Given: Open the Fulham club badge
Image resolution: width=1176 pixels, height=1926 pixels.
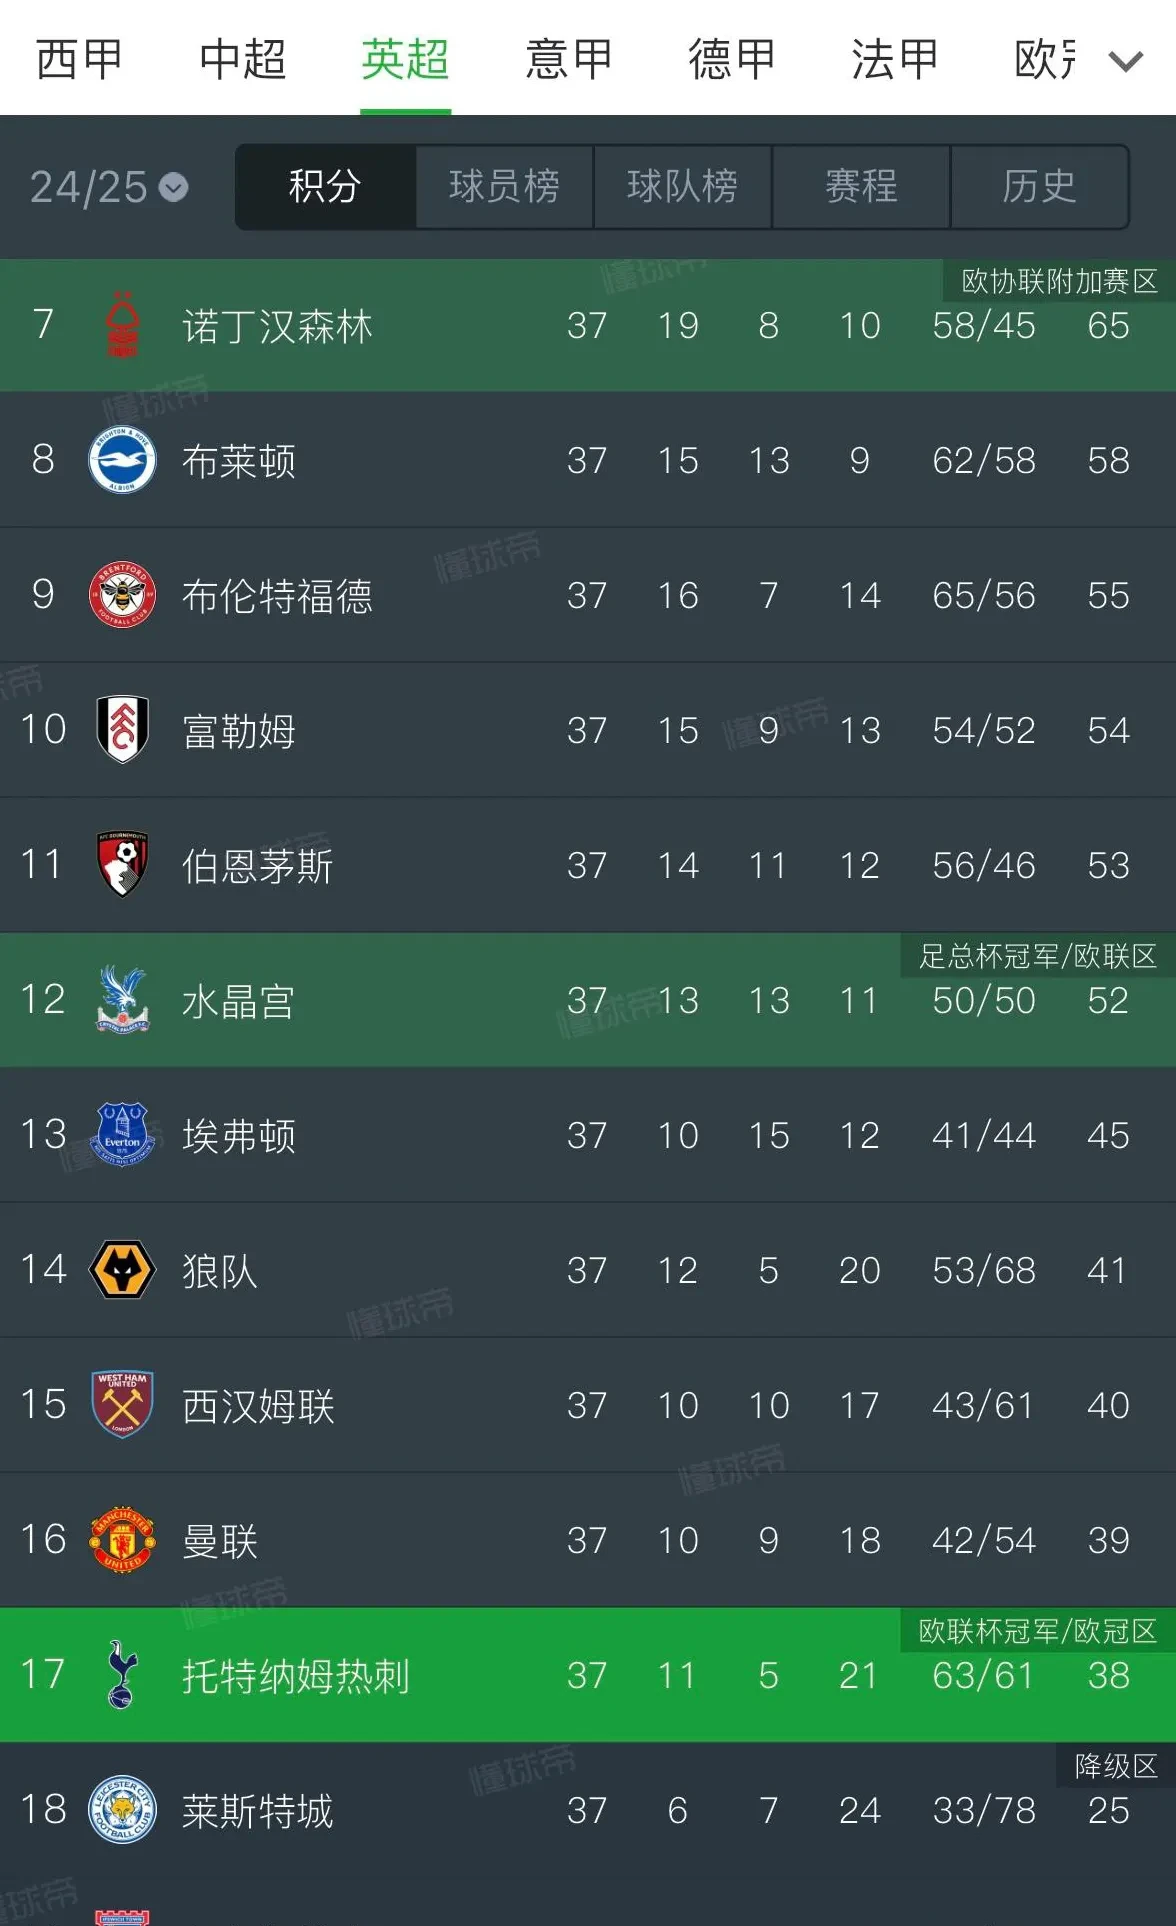Looking at the screenshot, I should click(x=122, y=731).
